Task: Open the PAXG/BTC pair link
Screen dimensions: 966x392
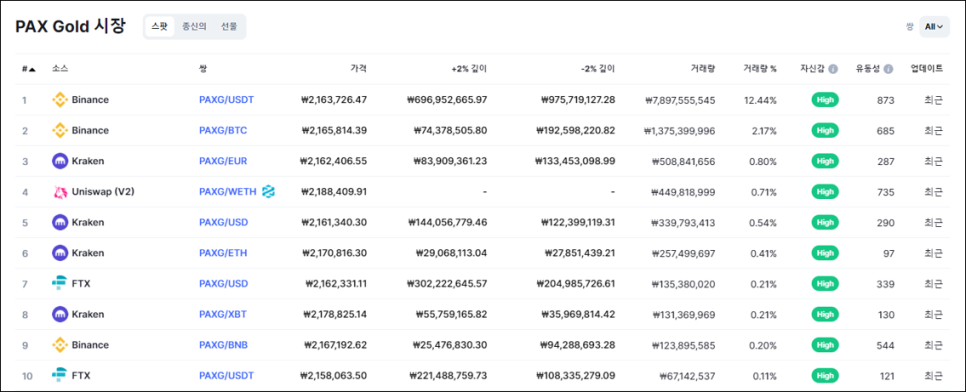Action: (x=223, y=131)
